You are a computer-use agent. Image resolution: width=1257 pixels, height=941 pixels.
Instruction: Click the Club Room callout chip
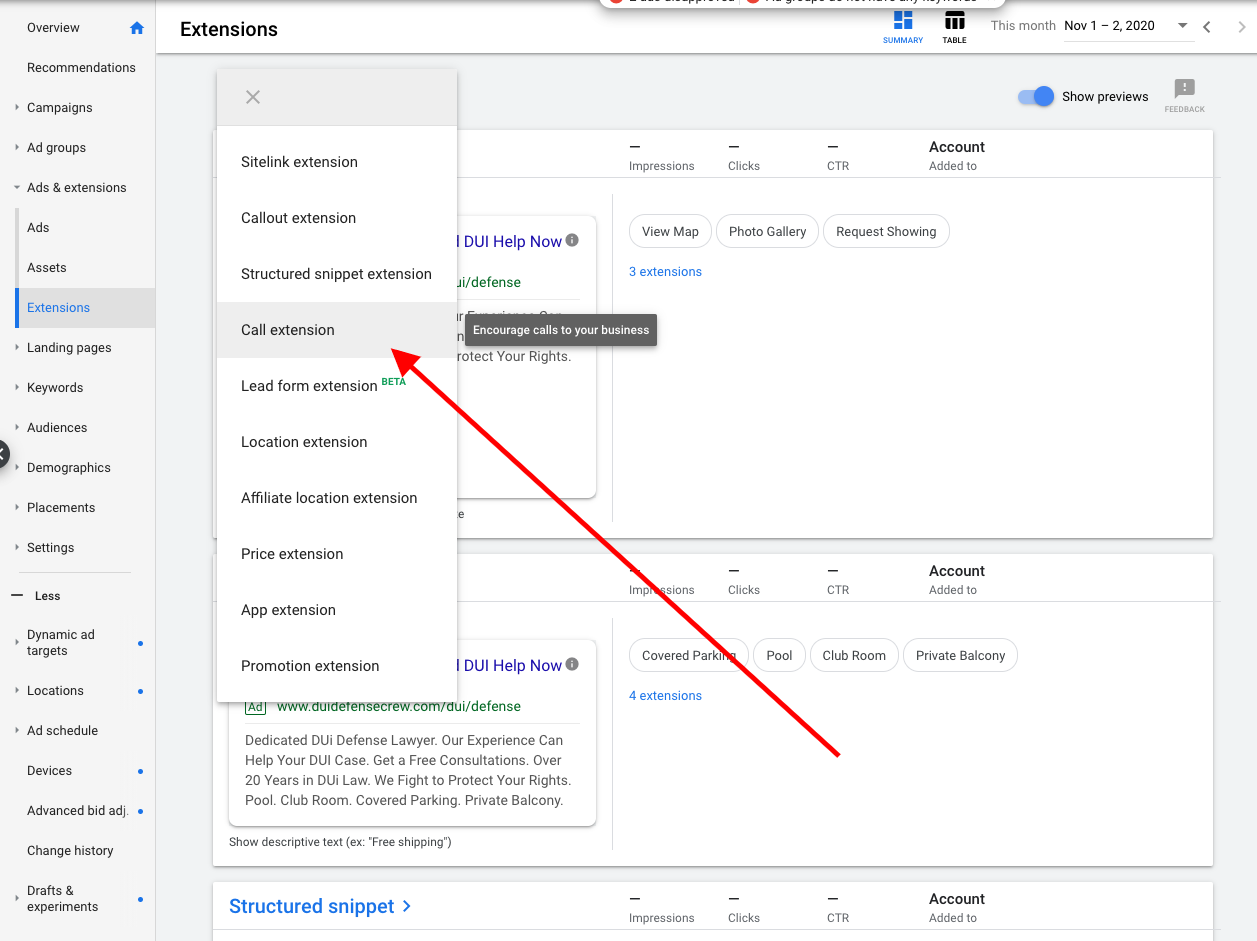click(854, 655)
